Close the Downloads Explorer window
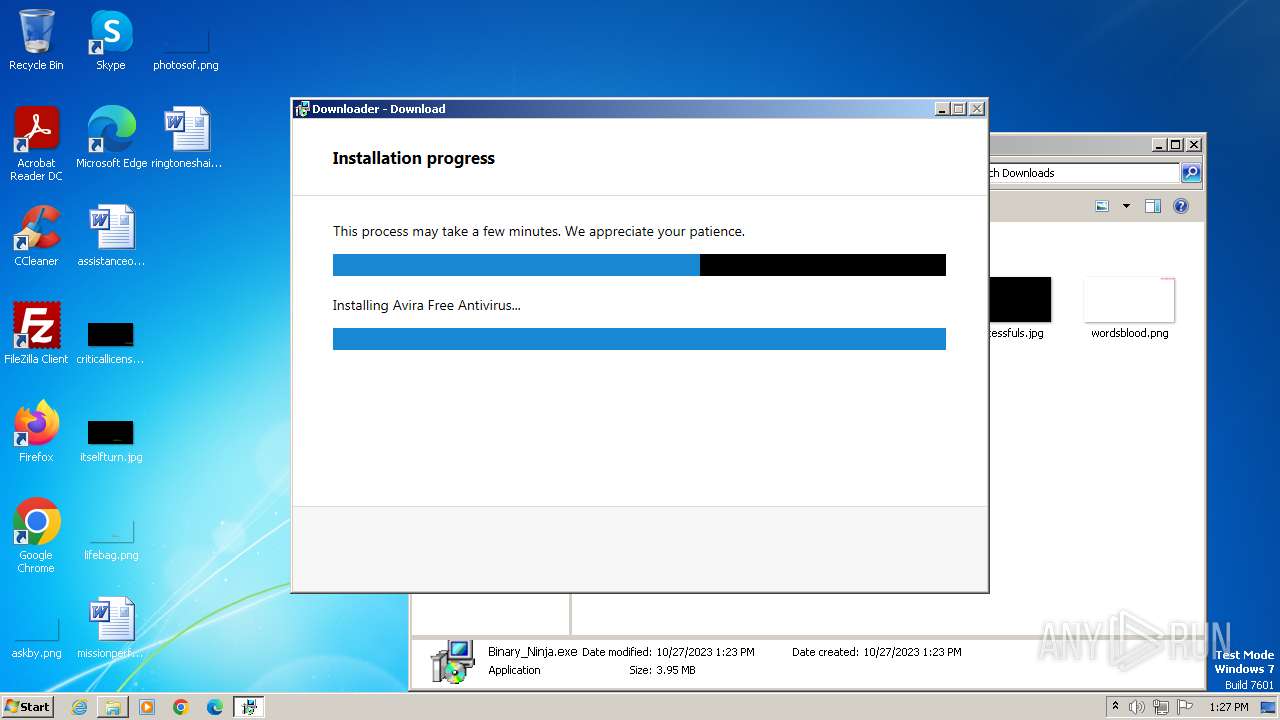 (x=1193, y=144)
